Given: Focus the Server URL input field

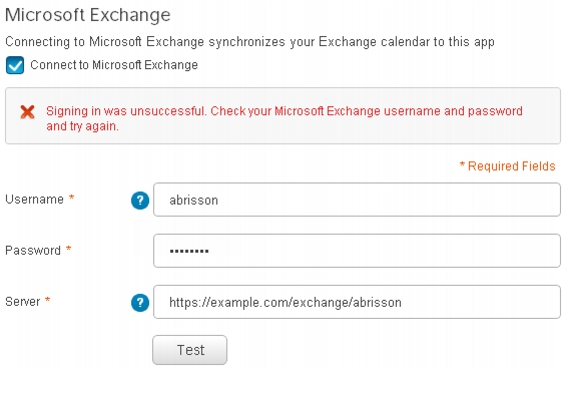Looking at the screenshot, I should pyautogui.click(x=357, y=302).
